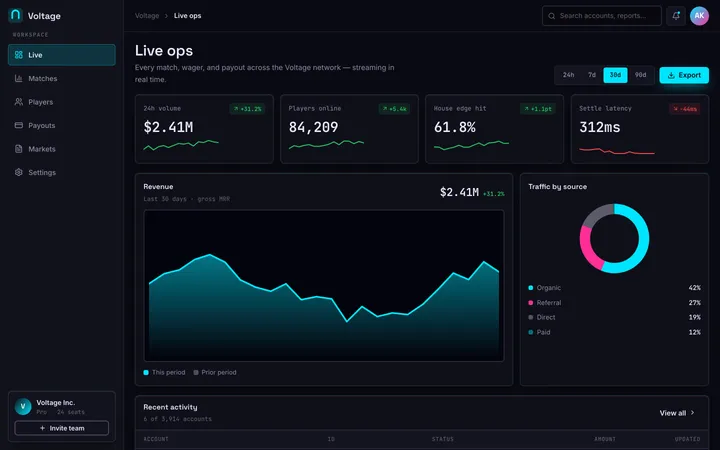Screen dimensions: 720x450
Task: Select the Live sidebar item
Action: click(62, 55)
